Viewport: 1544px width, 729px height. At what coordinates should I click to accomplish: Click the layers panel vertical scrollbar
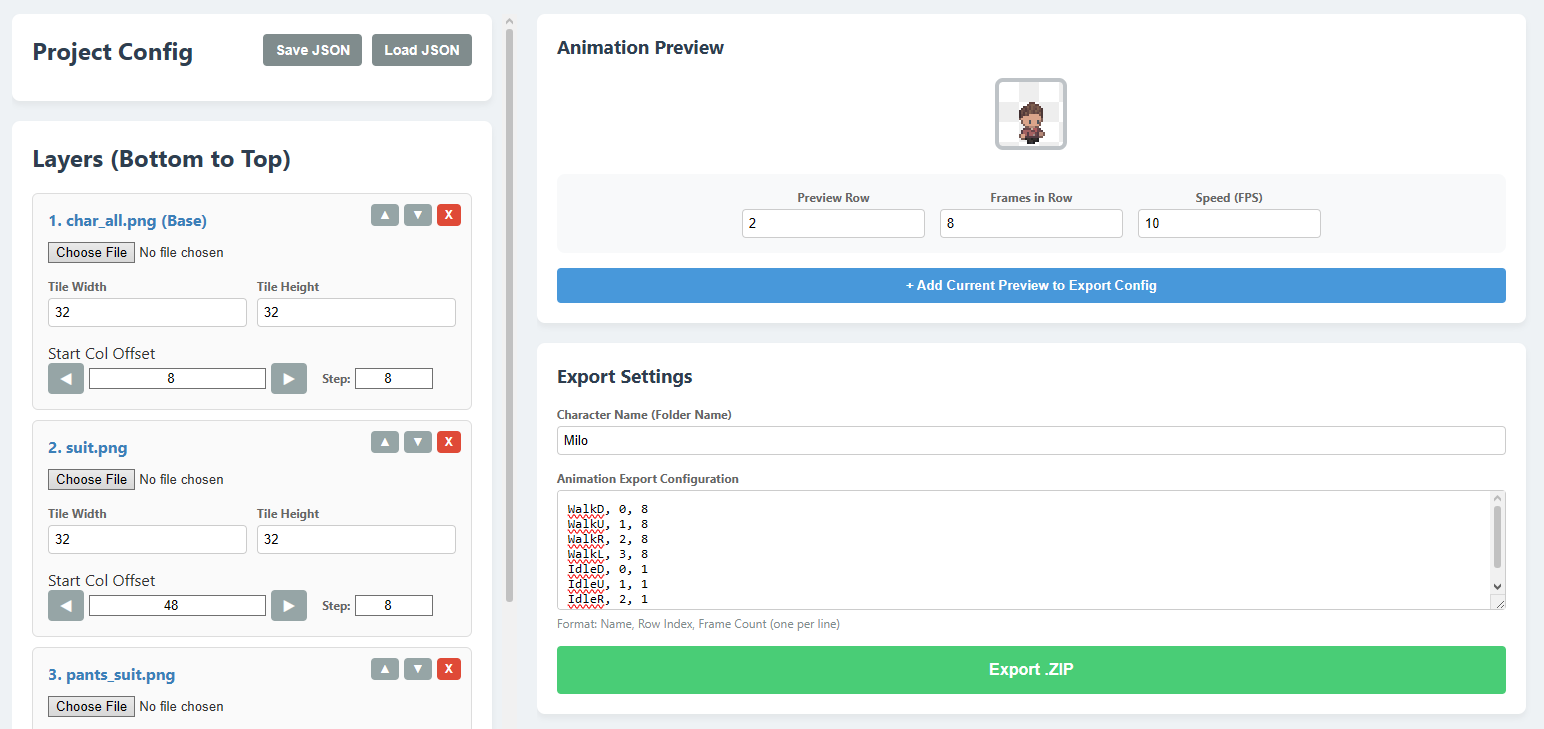[510, 315]
